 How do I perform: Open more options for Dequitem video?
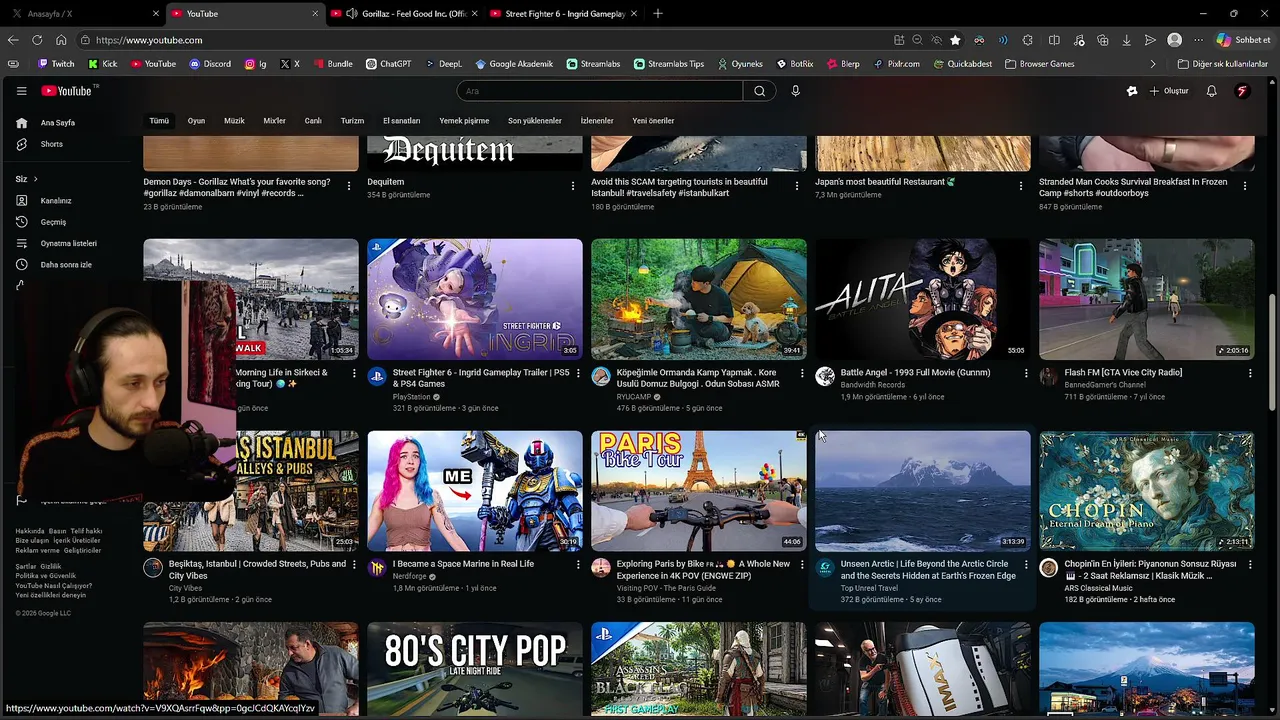coord(573,186)
